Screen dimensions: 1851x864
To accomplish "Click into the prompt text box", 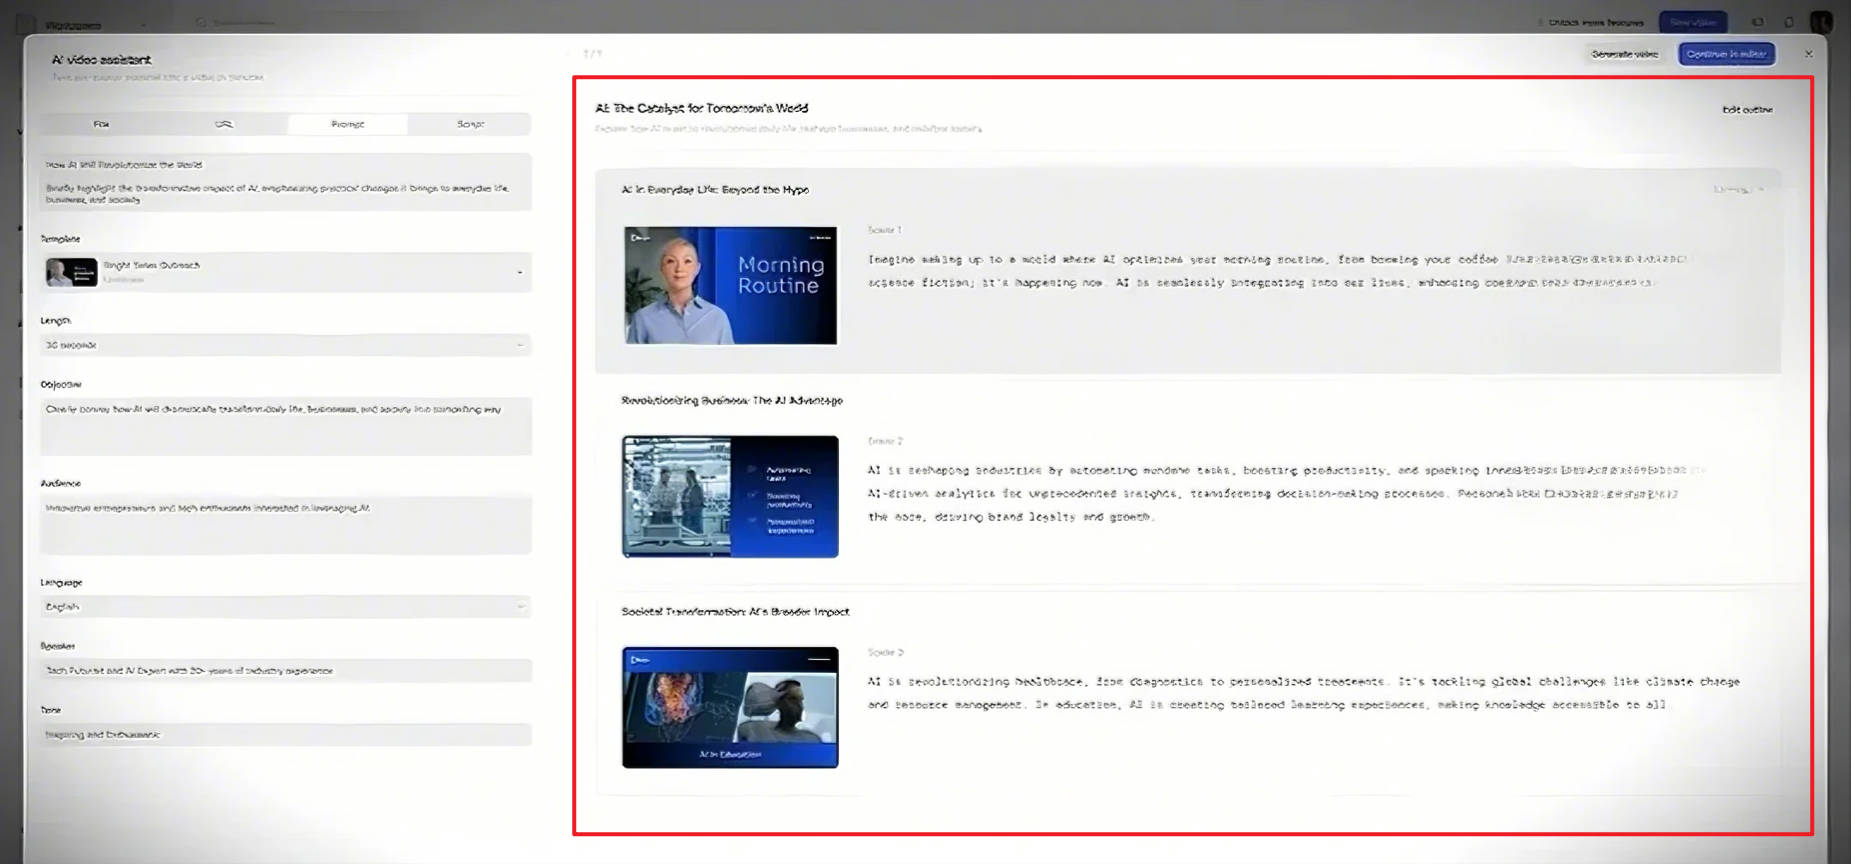I will tap(286, 182).
